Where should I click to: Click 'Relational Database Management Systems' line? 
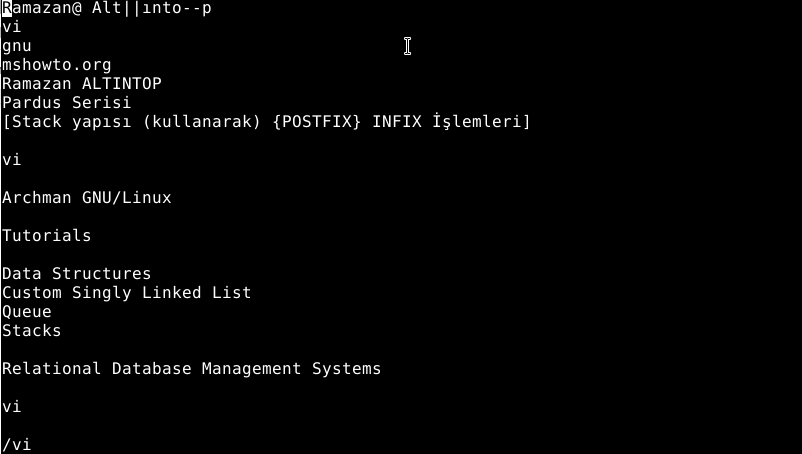192,369
